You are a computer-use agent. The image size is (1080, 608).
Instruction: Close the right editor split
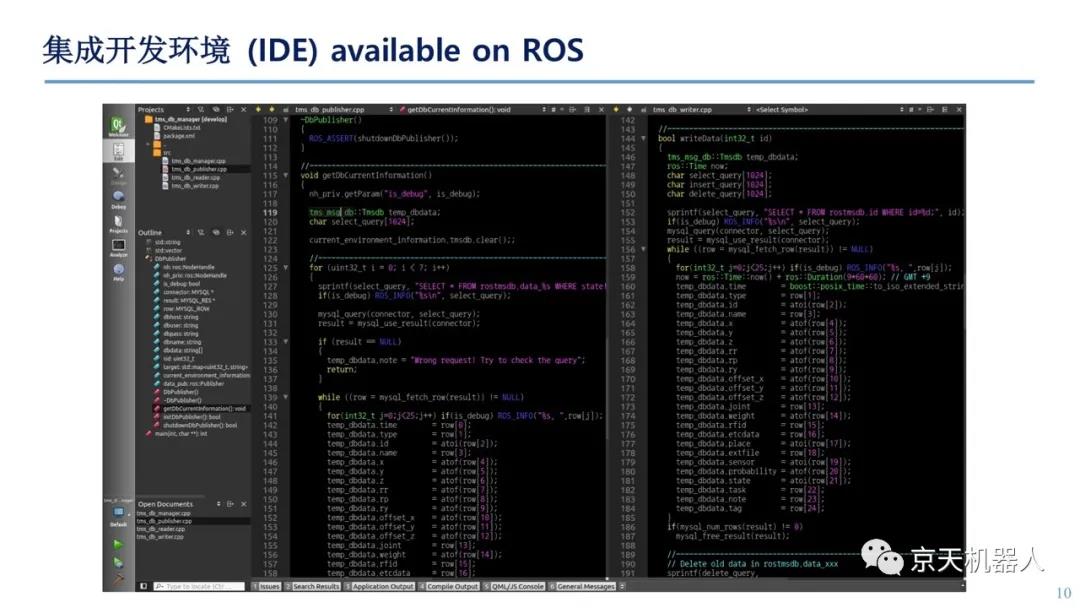pos(959,109)
